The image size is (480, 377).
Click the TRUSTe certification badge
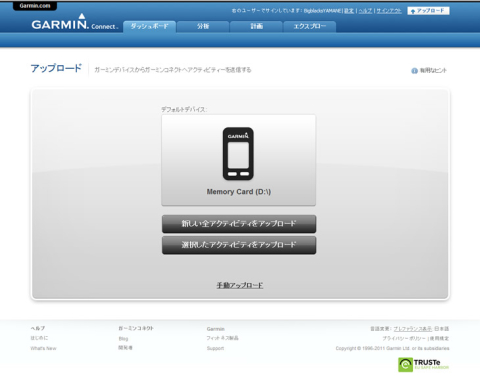pos(424,365)
